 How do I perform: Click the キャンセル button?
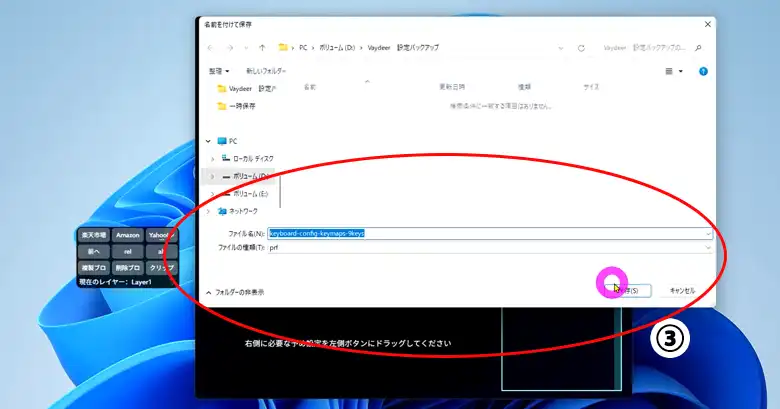pos(682,291)
